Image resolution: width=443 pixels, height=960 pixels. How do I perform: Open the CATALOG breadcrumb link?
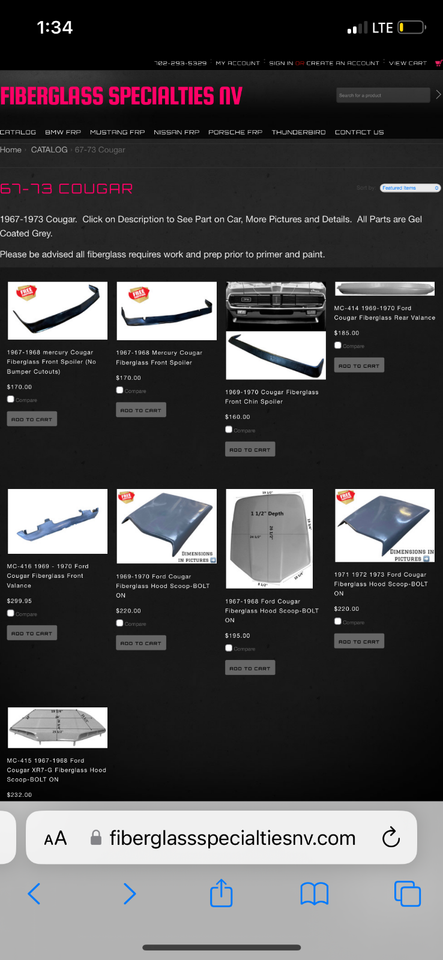(x=49, y=149)
